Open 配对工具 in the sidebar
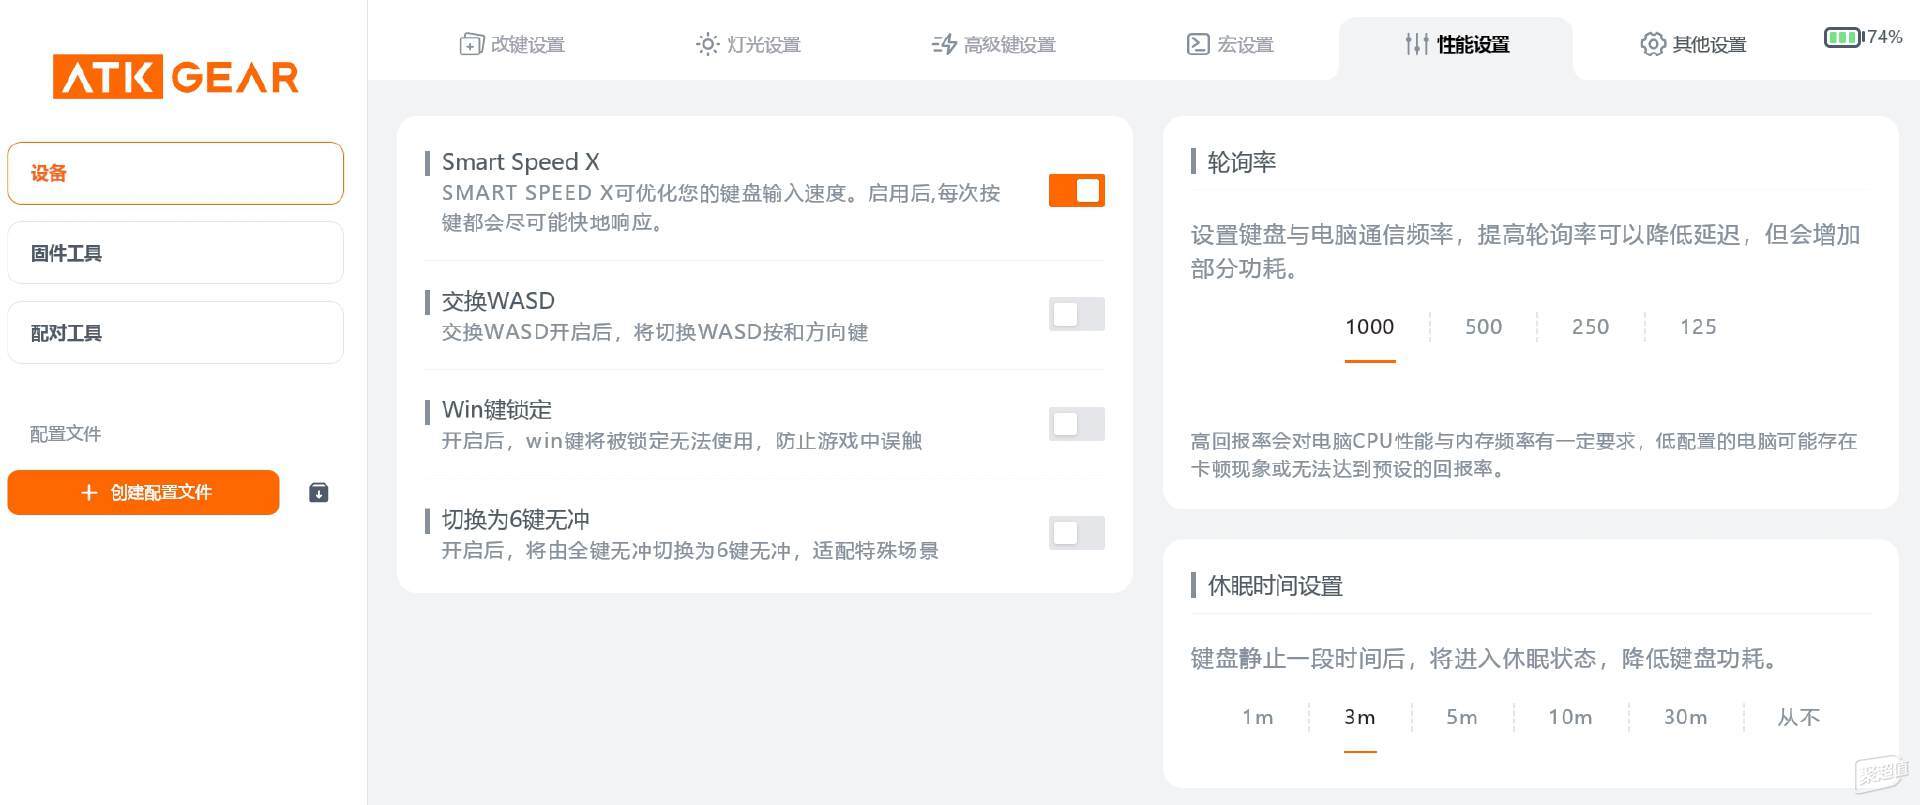 [176, 333]
